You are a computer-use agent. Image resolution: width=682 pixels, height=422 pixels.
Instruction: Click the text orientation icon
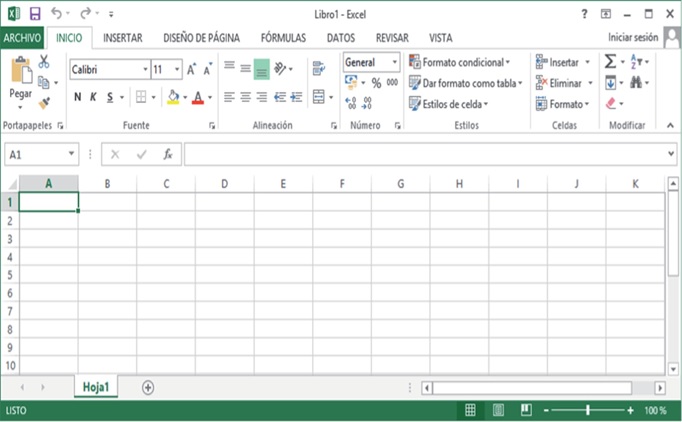pos(281,69)
